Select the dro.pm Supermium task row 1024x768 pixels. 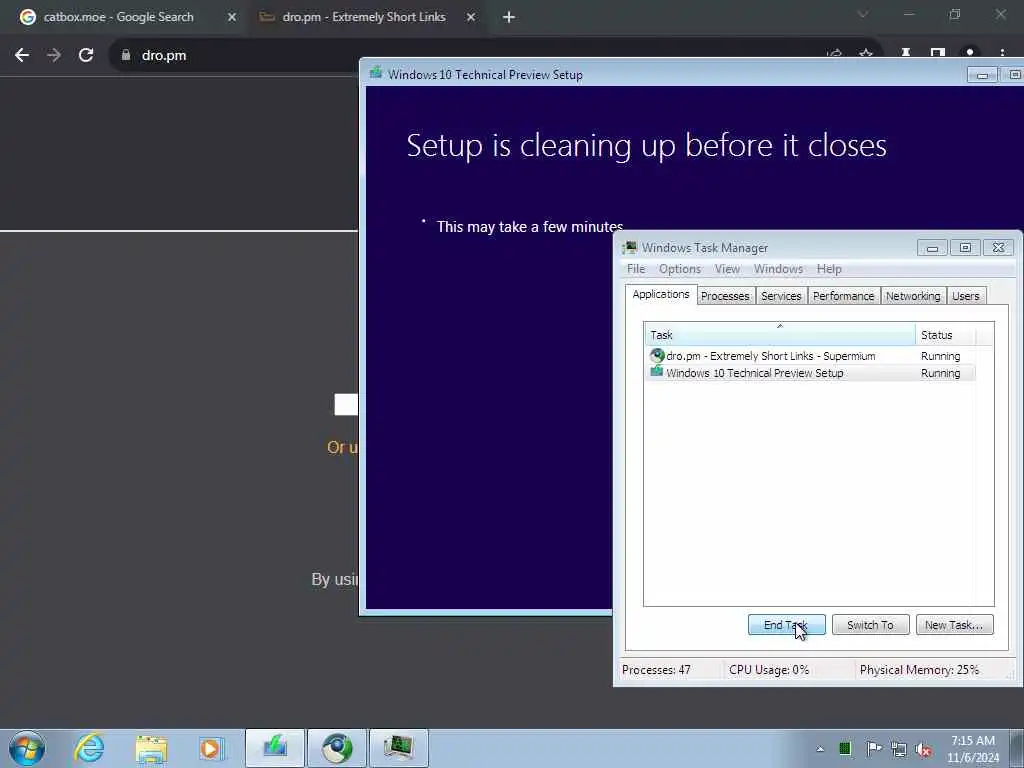(810, 356)
